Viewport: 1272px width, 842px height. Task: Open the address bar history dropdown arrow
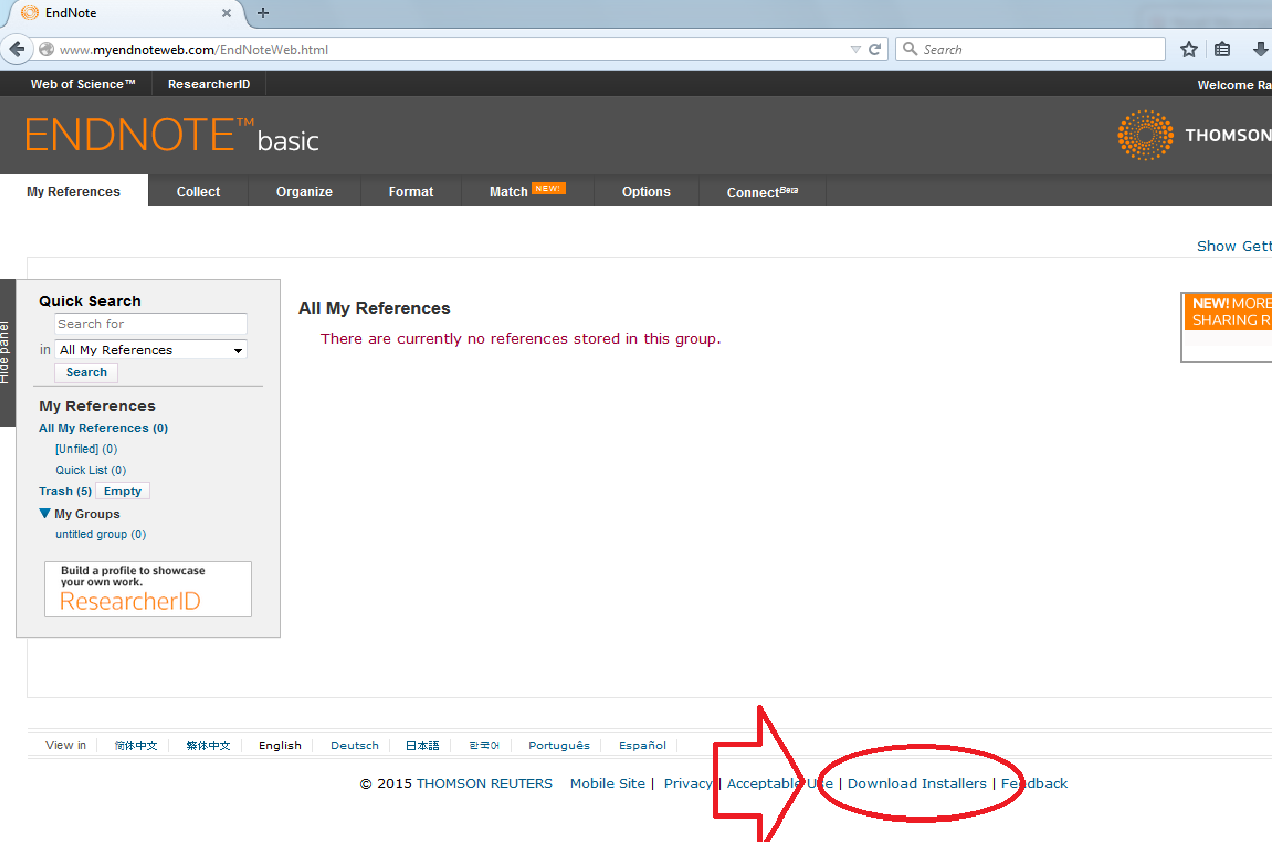855,49
